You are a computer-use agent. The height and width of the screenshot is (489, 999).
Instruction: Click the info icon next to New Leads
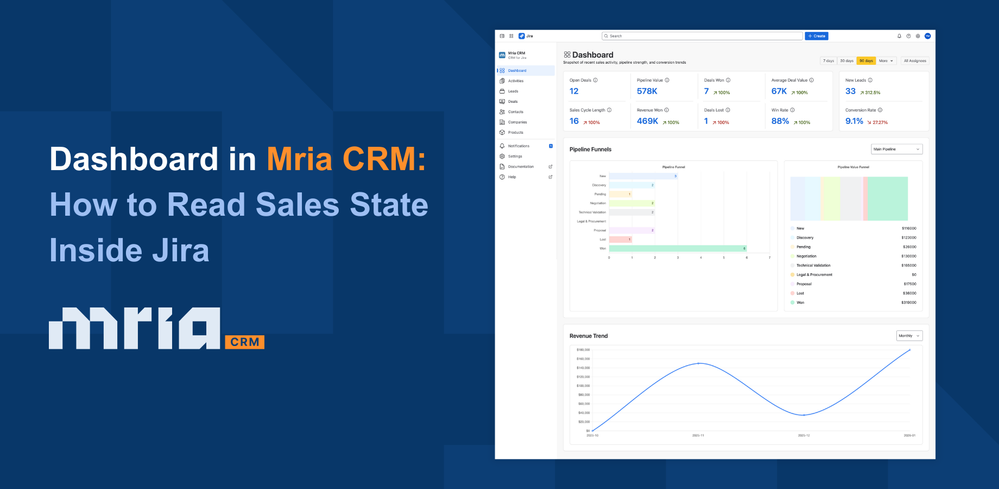click(870, 80)
